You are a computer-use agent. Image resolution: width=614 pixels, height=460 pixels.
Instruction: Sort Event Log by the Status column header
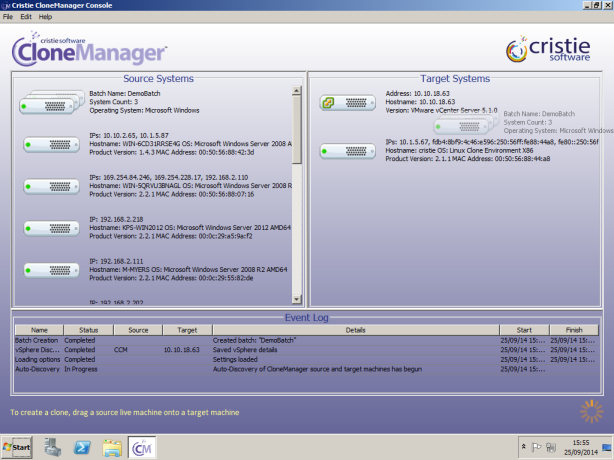[88, 330]
